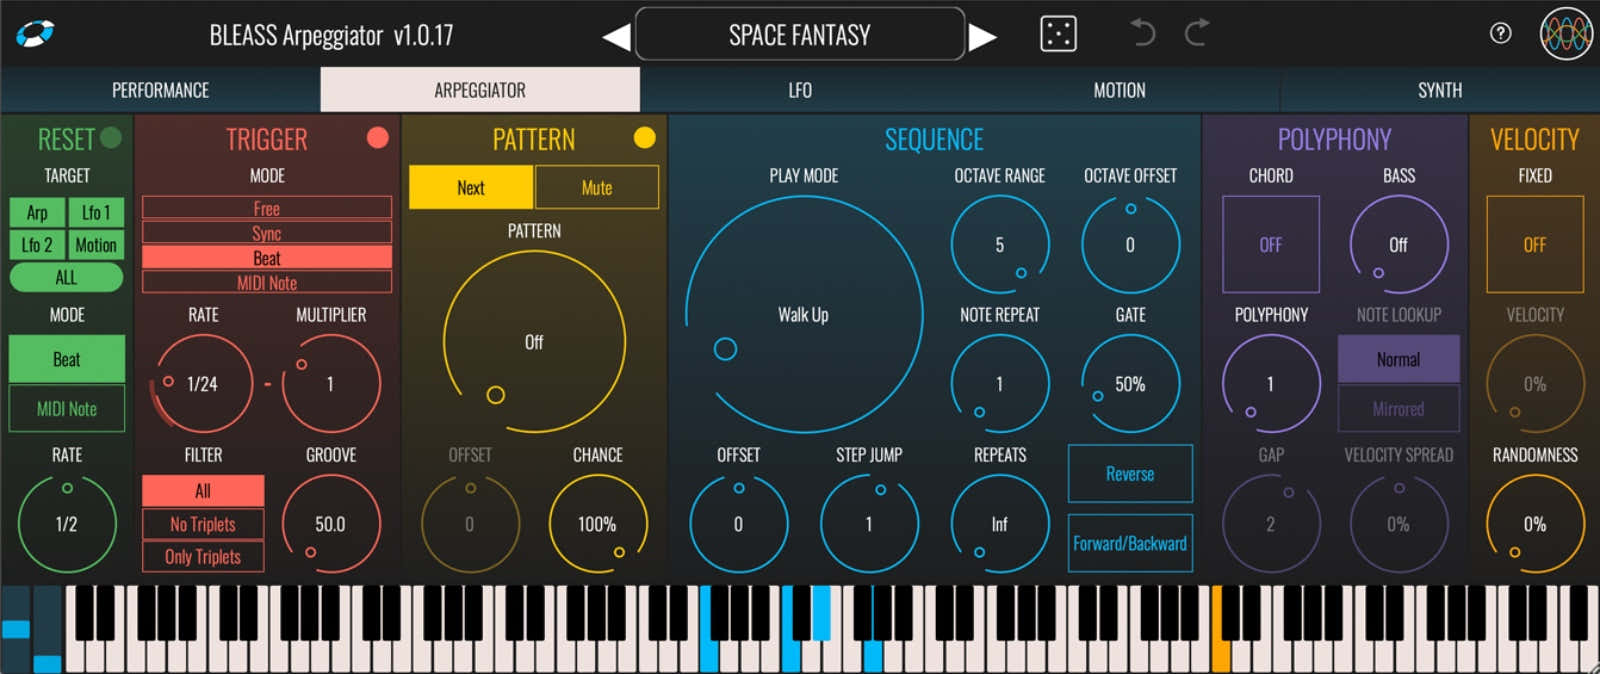Select ALL reset targets
1600x674 pixels.
[x=66, y=277]
